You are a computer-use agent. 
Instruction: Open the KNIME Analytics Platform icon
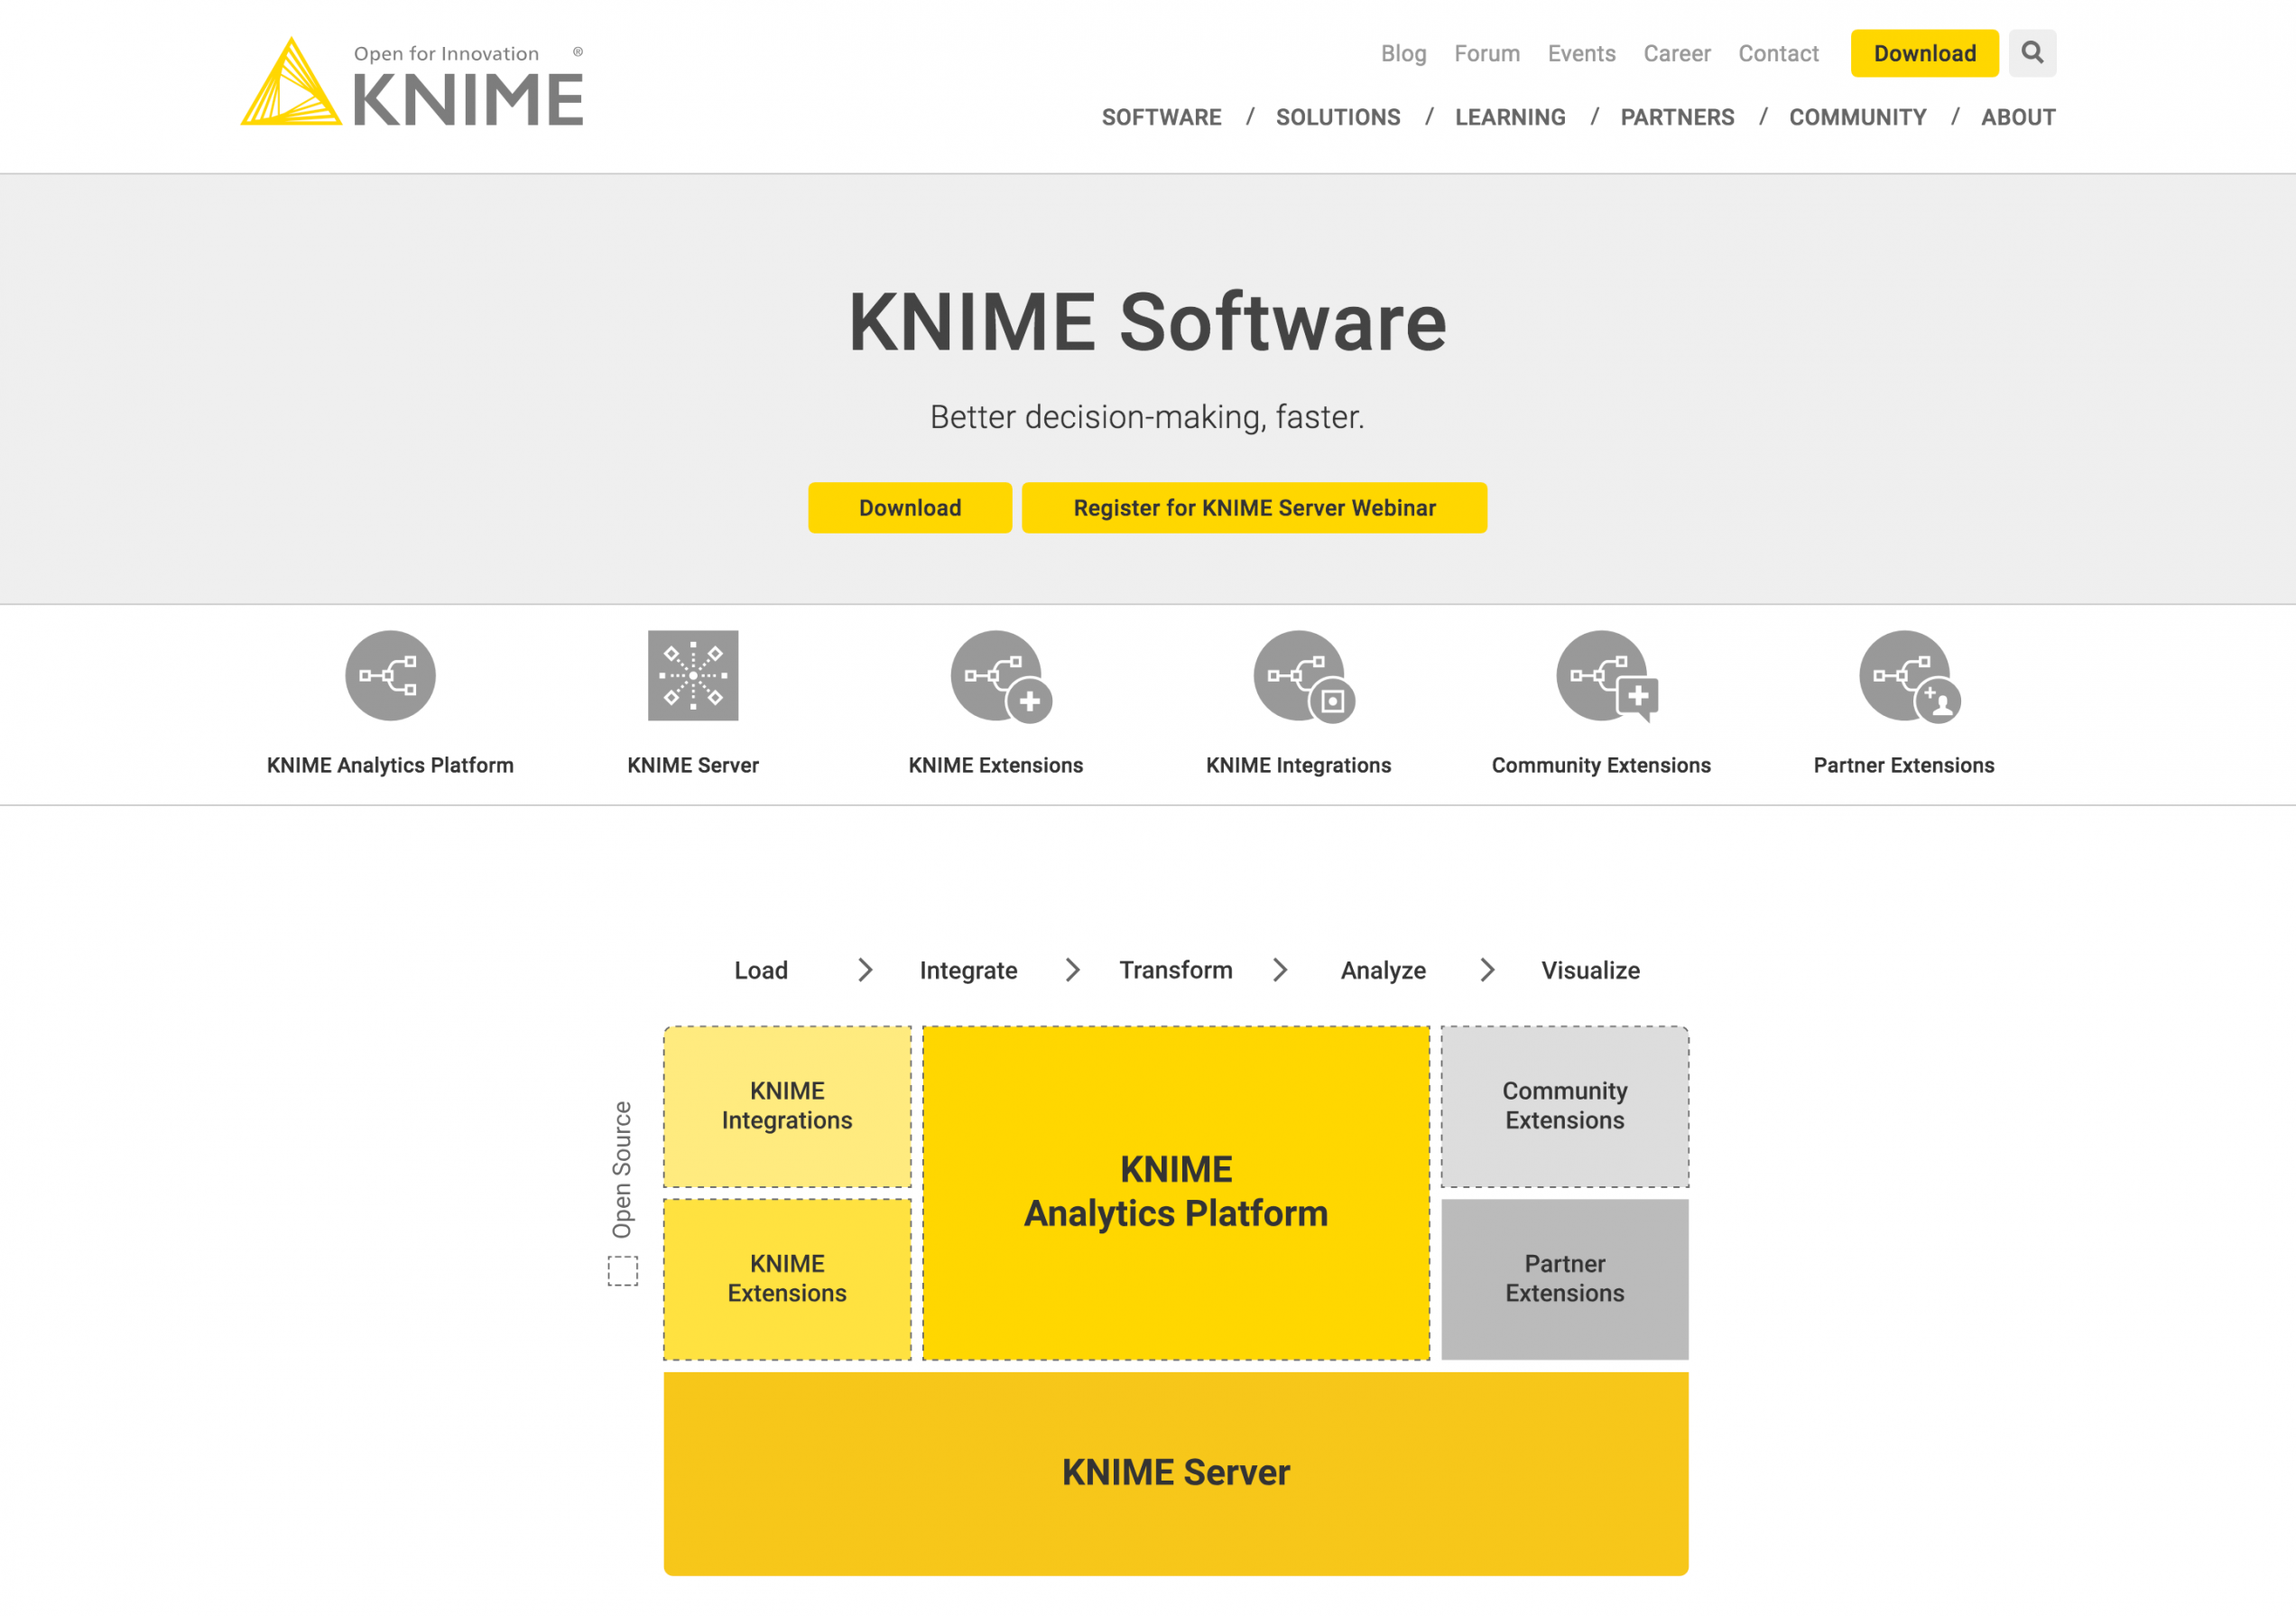[x=390, y=675]
